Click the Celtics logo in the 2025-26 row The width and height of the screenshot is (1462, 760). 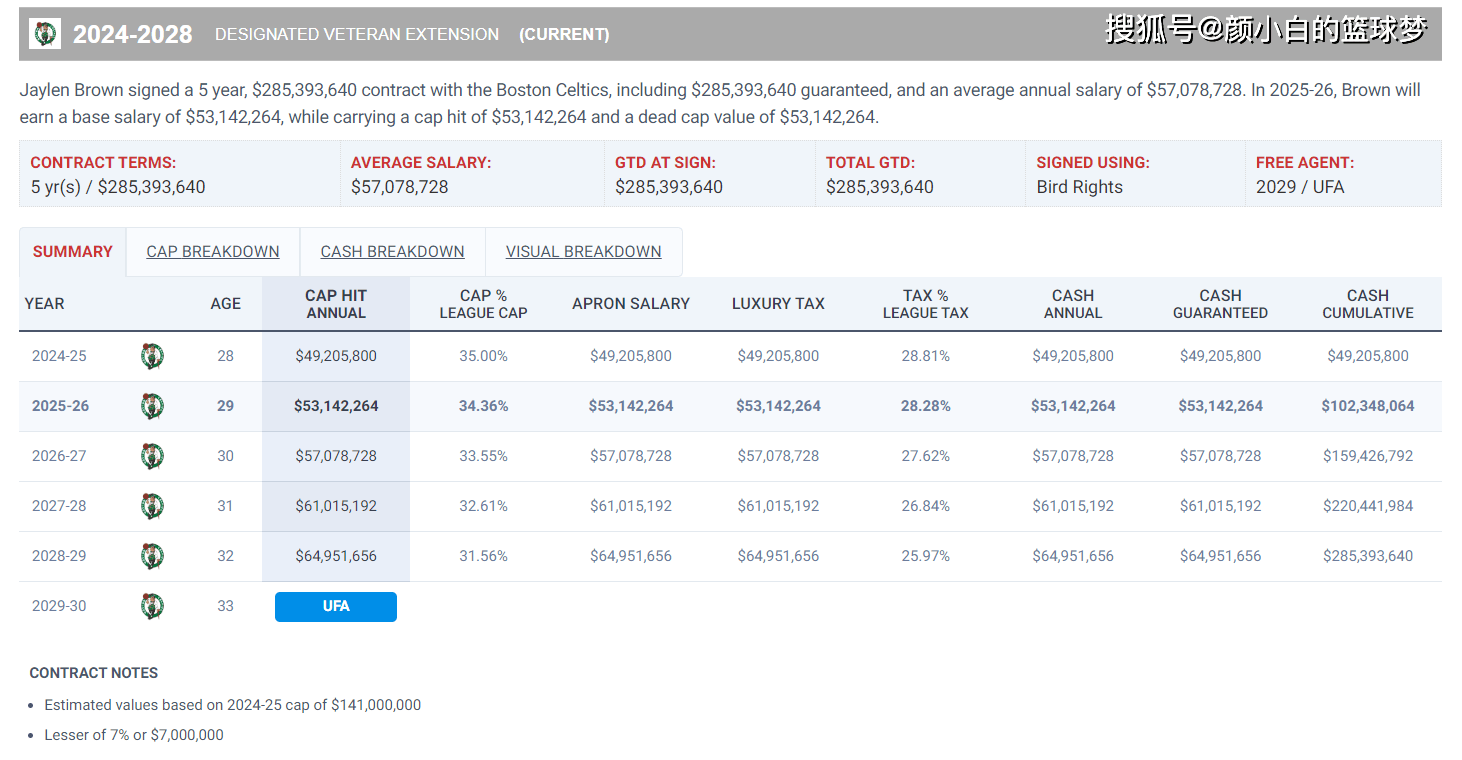pyautogui.click(x=152, y=406)
